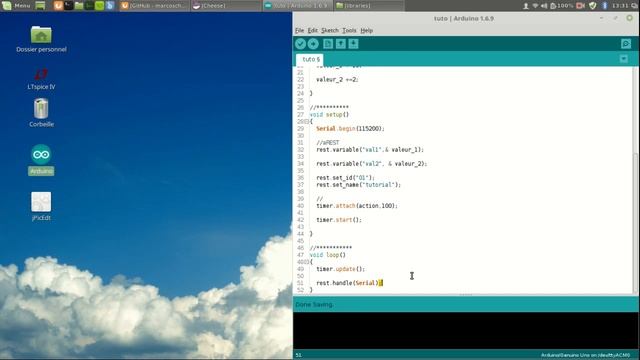Open the Serial Monitor magnifier icon
Viewport: 640px width, 360px height.
(626, 44)
